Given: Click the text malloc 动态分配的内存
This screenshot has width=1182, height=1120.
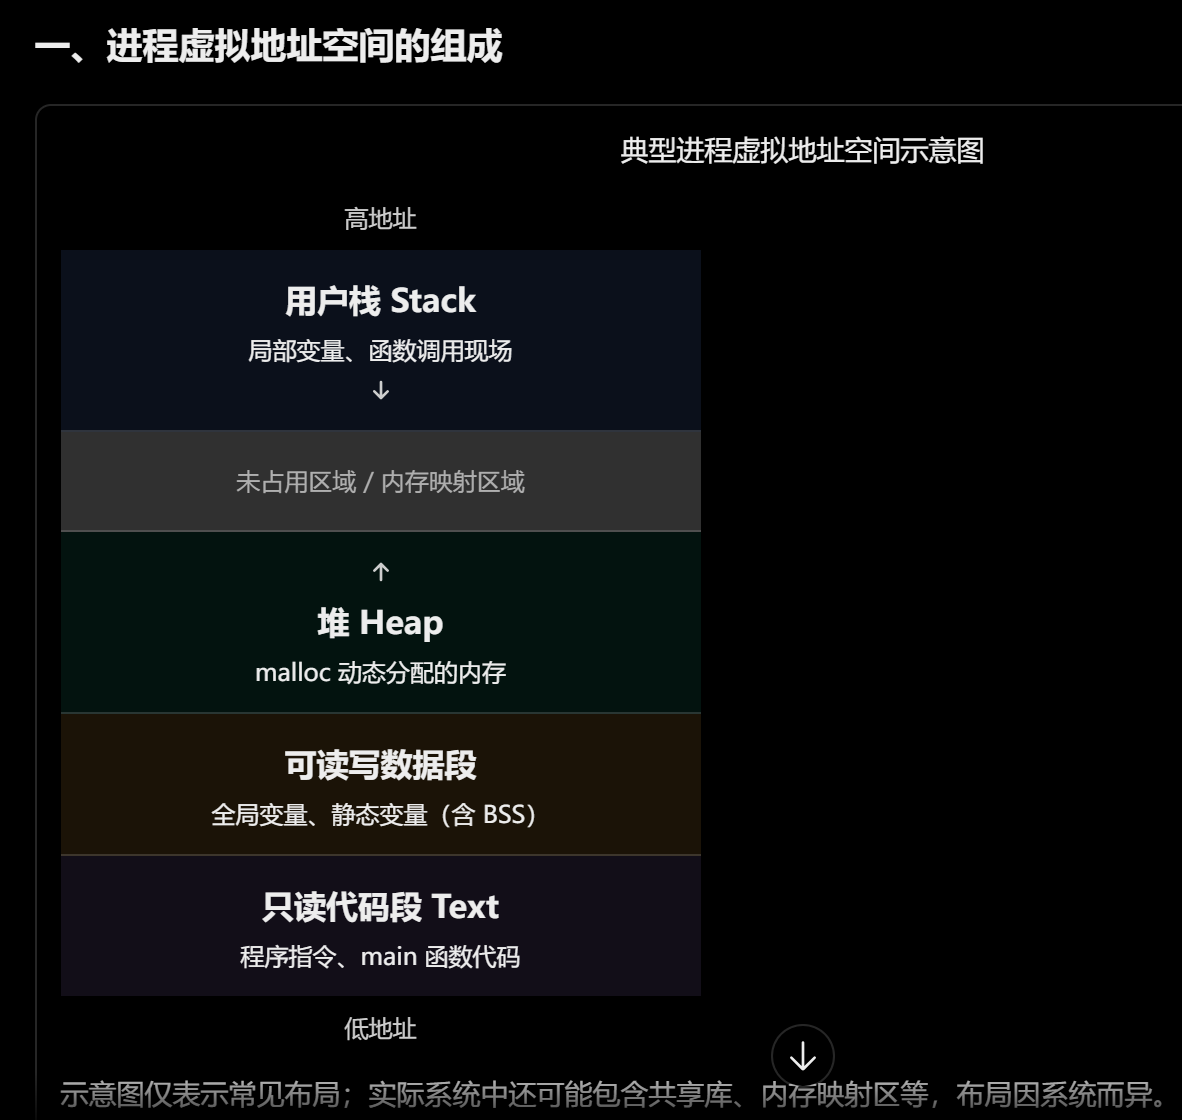Looking at the screenshot, I should pos(380,672).
